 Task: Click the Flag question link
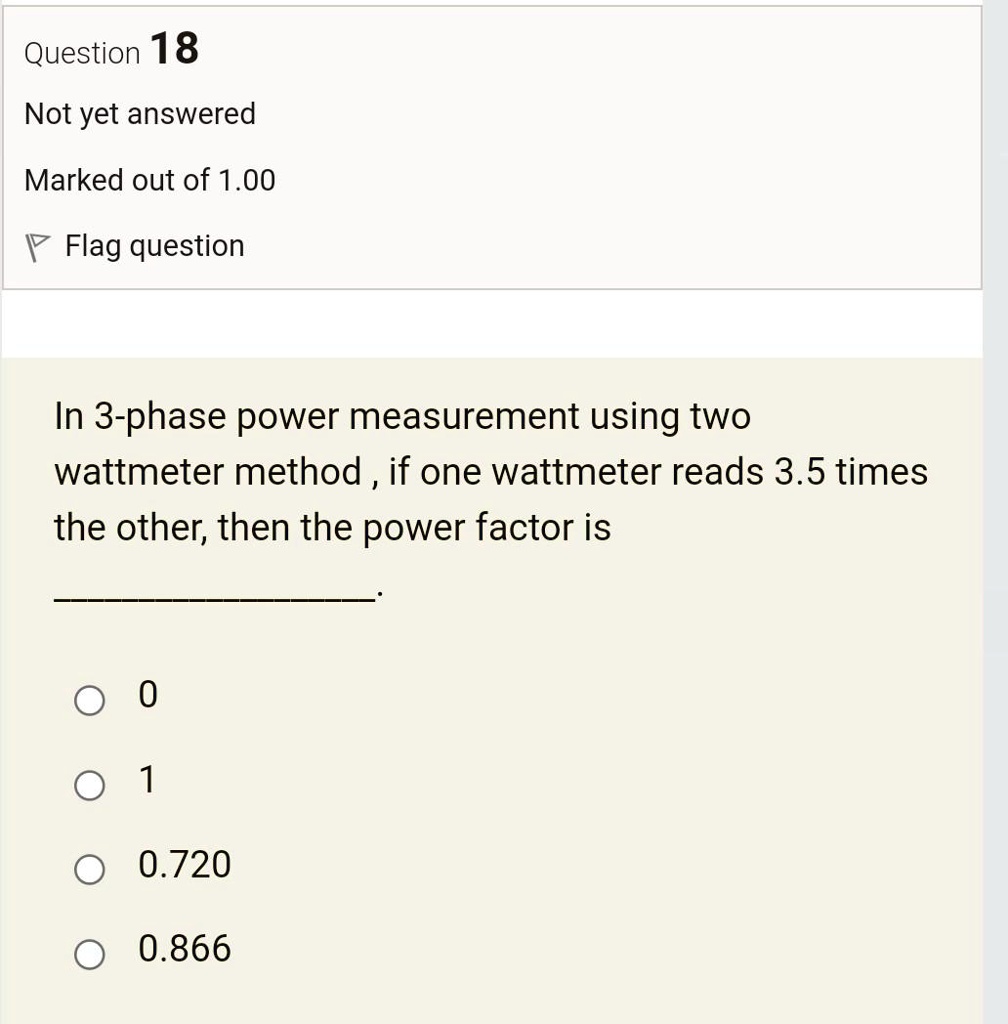(x=154, y=245)
